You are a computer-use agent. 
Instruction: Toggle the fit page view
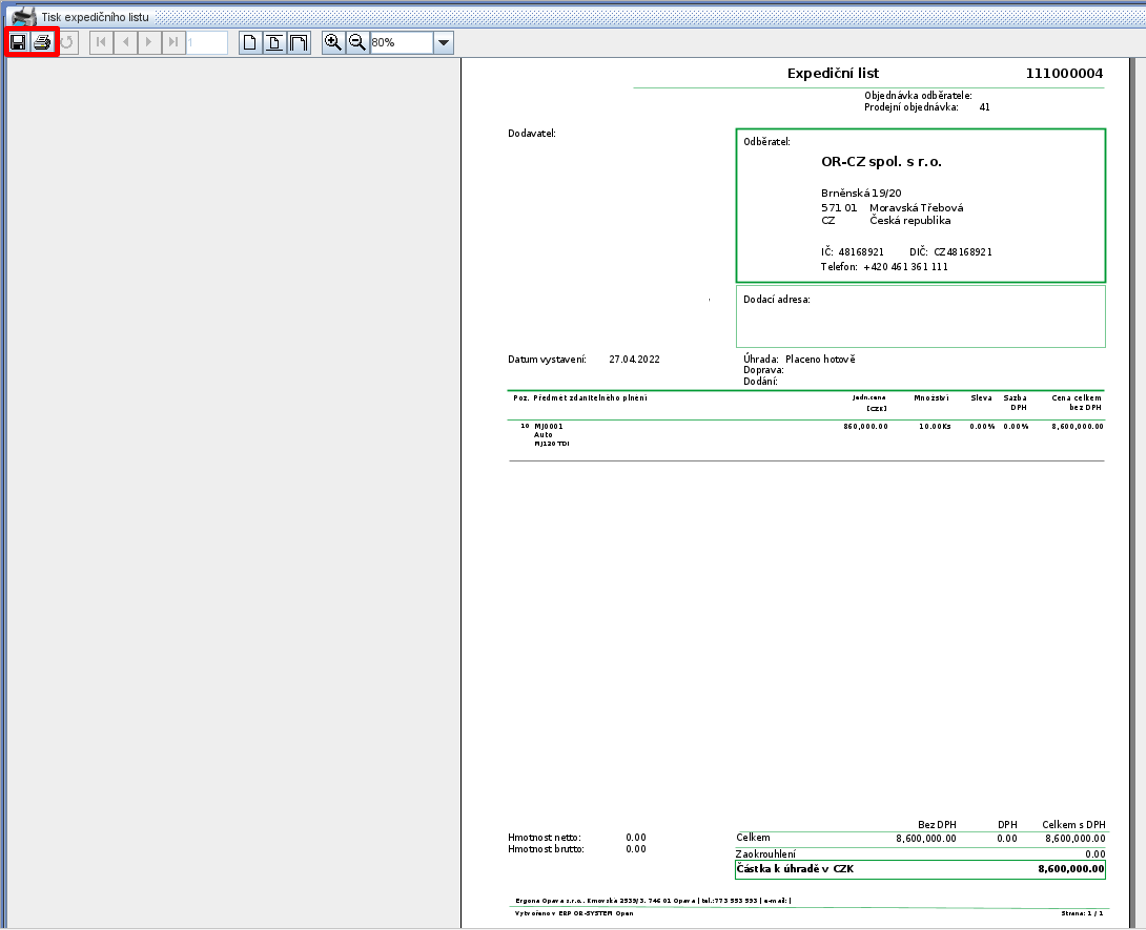pyautogui.click(x=274, y=42)
